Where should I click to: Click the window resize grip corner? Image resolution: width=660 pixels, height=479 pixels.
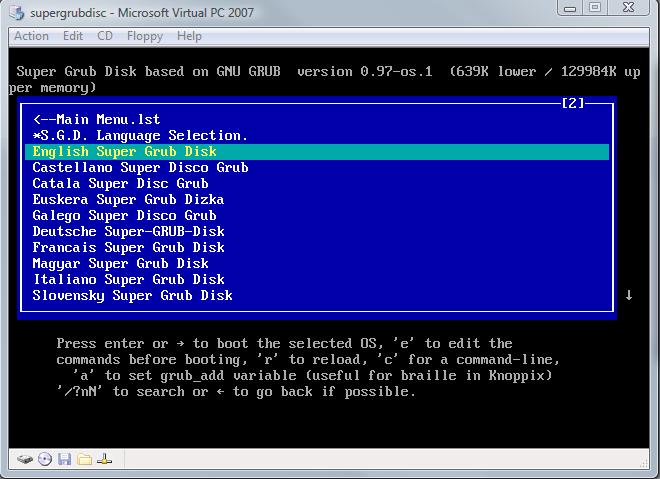pos(644,463)
